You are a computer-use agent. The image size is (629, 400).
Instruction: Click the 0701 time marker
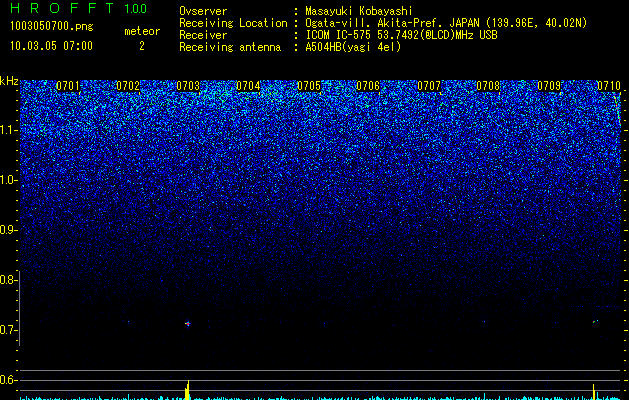tap(68, 85)
